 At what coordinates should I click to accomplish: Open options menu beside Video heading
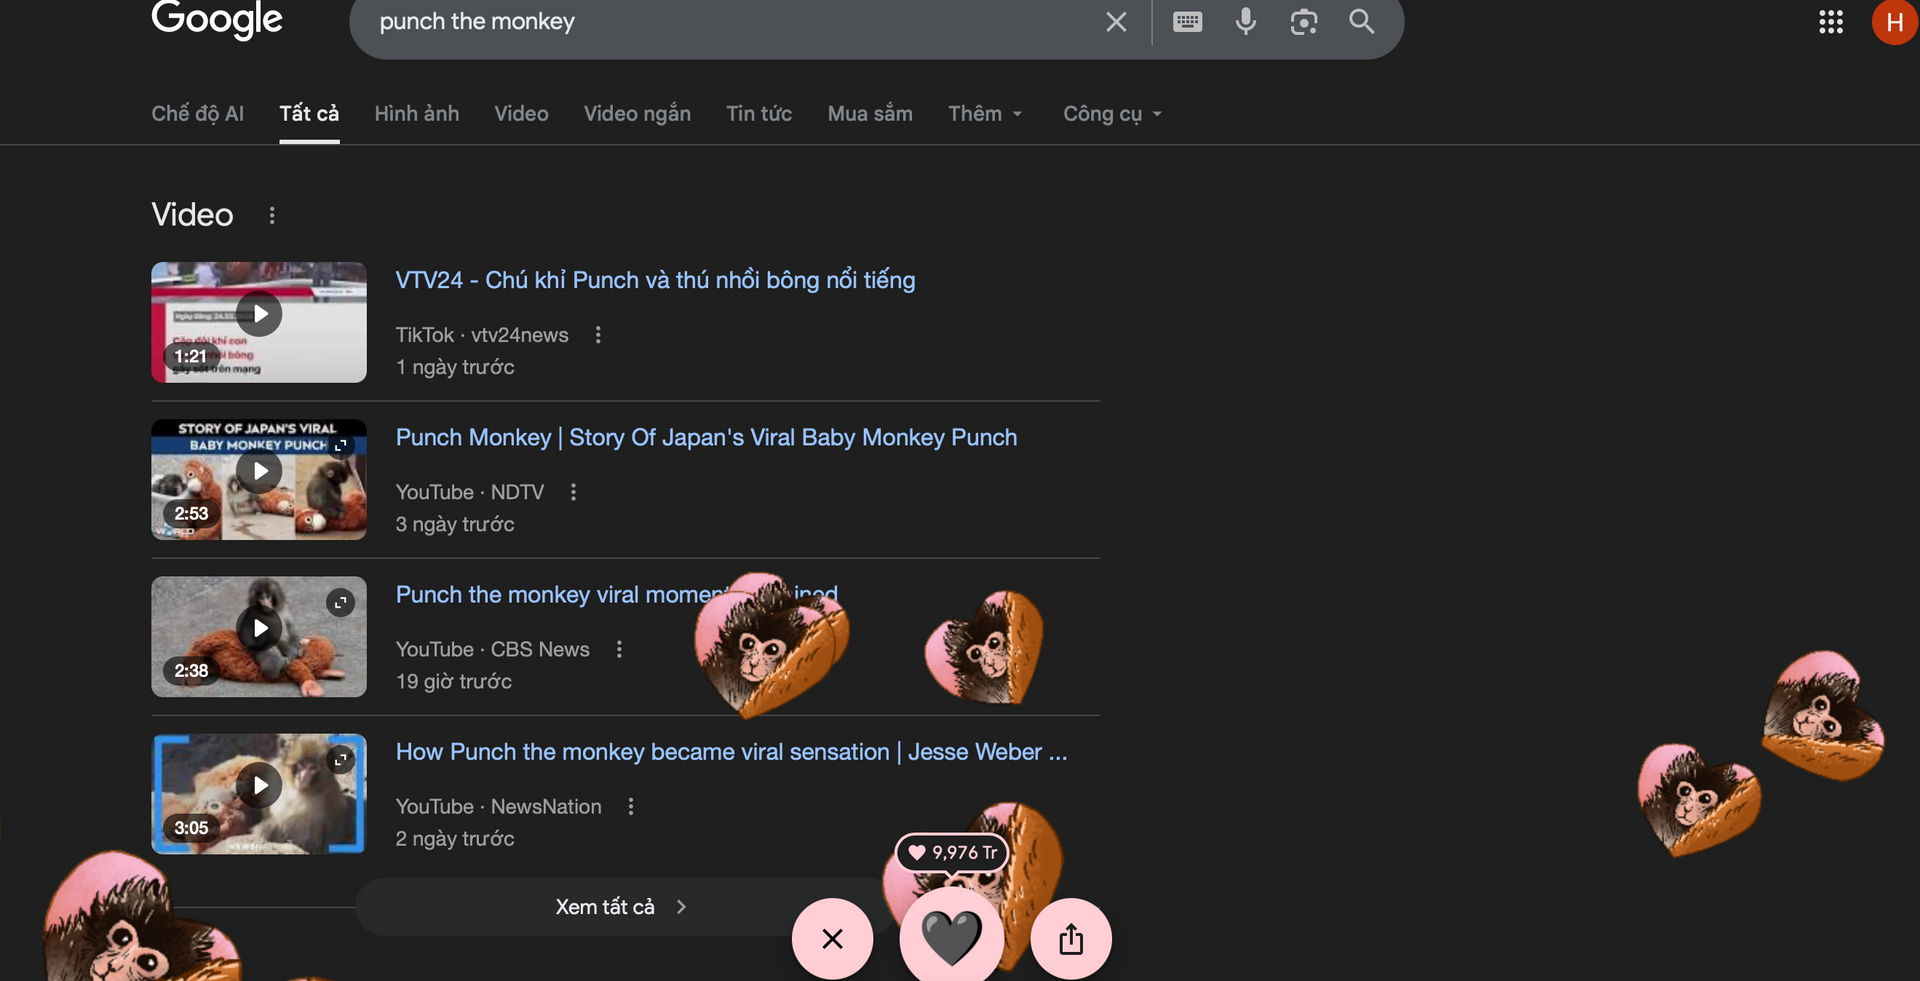pos(272,215)
